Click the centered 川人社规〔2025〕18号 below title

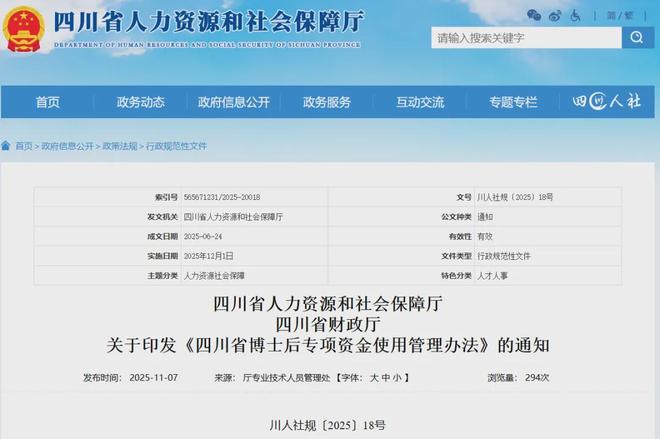click(x=327, y=425)
